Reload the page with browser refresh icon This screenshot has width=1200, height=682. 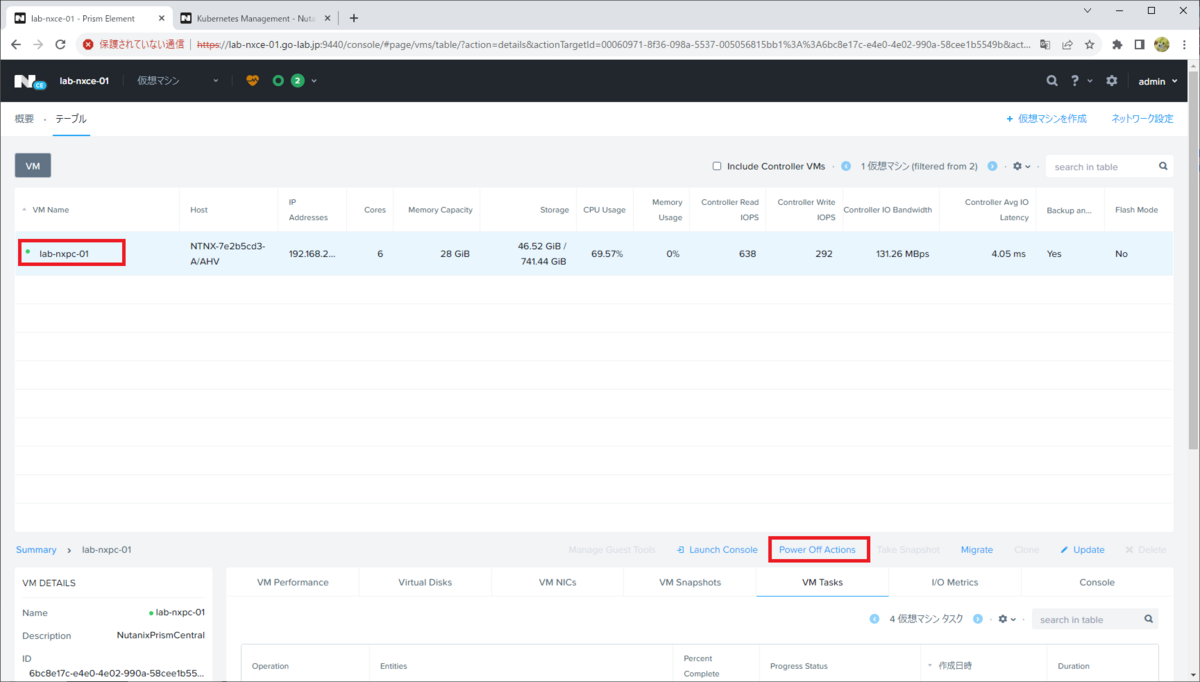tap(60, 44)
